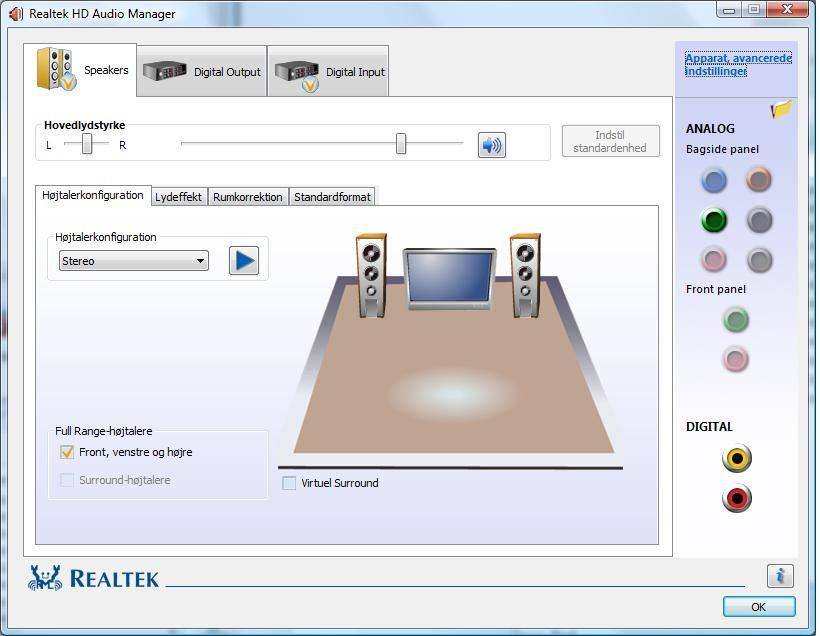
Task: Open the Lydeffekt tab
Action: pyautogui.click(x=179, y=197)
